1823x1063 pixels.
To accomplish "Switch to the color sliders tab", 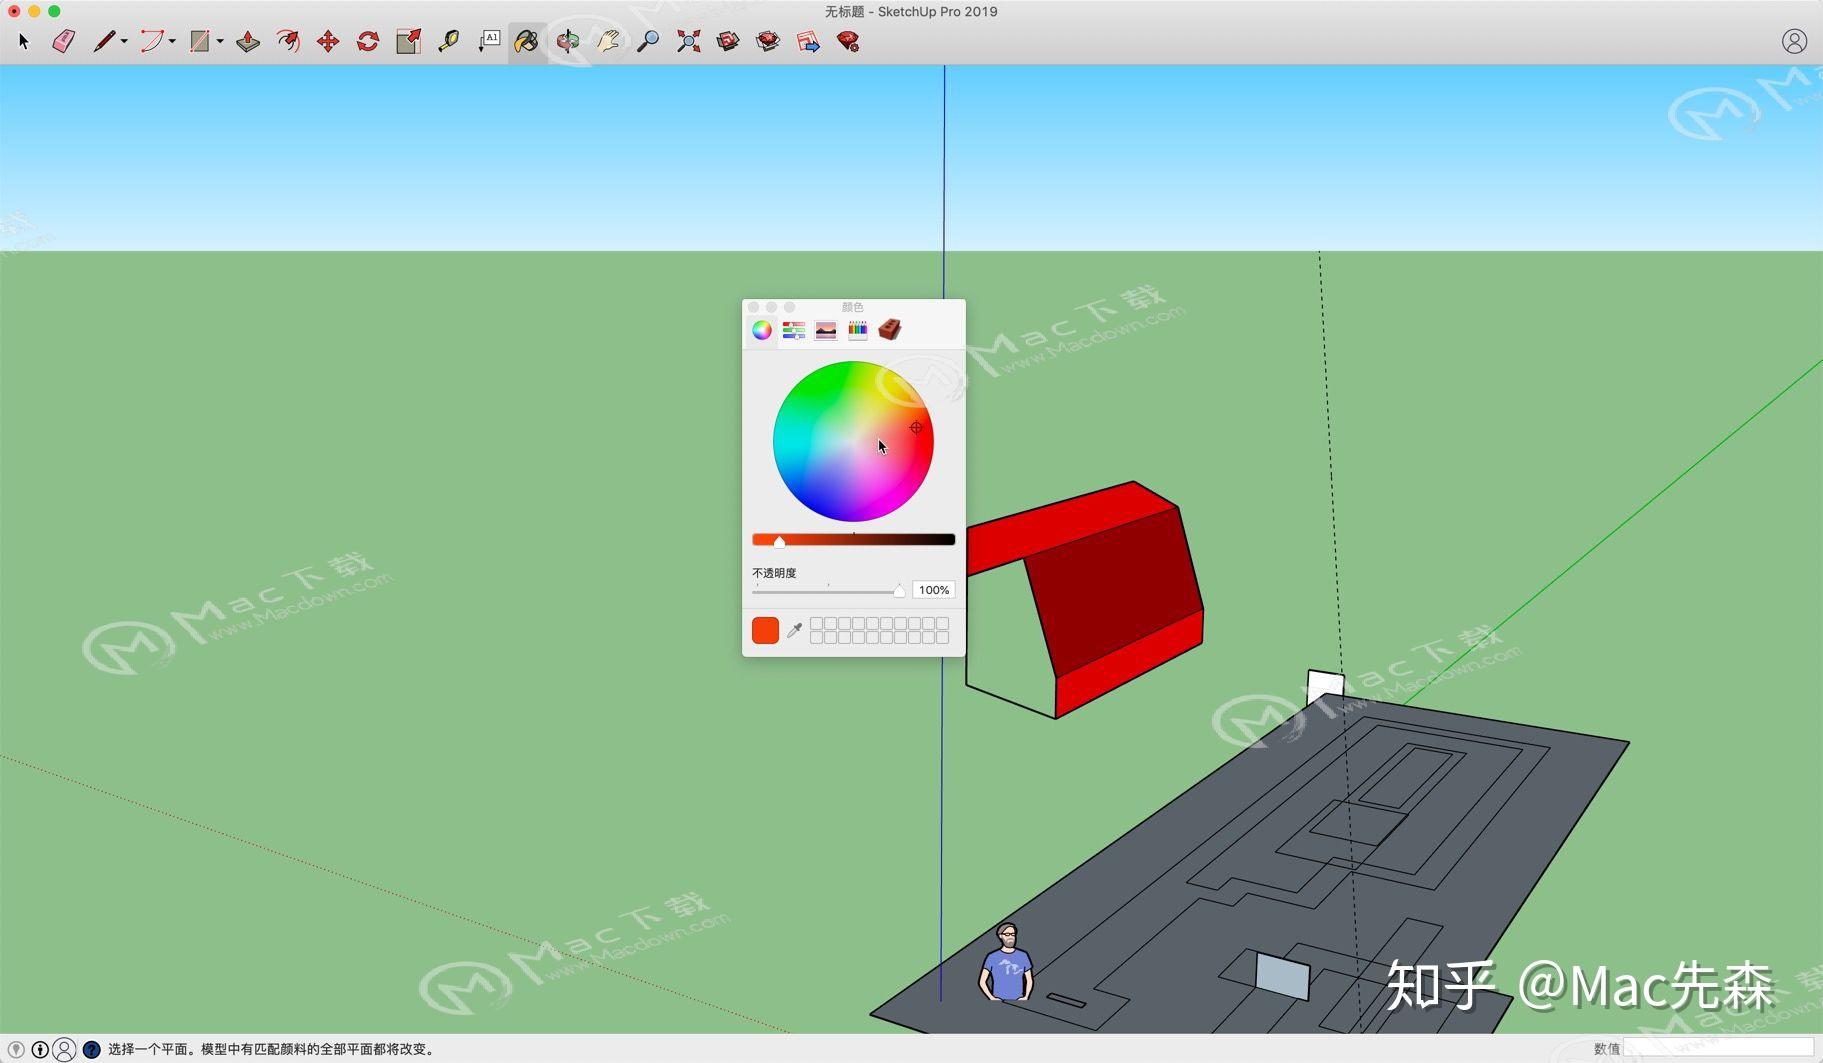I will coord(794,330).
